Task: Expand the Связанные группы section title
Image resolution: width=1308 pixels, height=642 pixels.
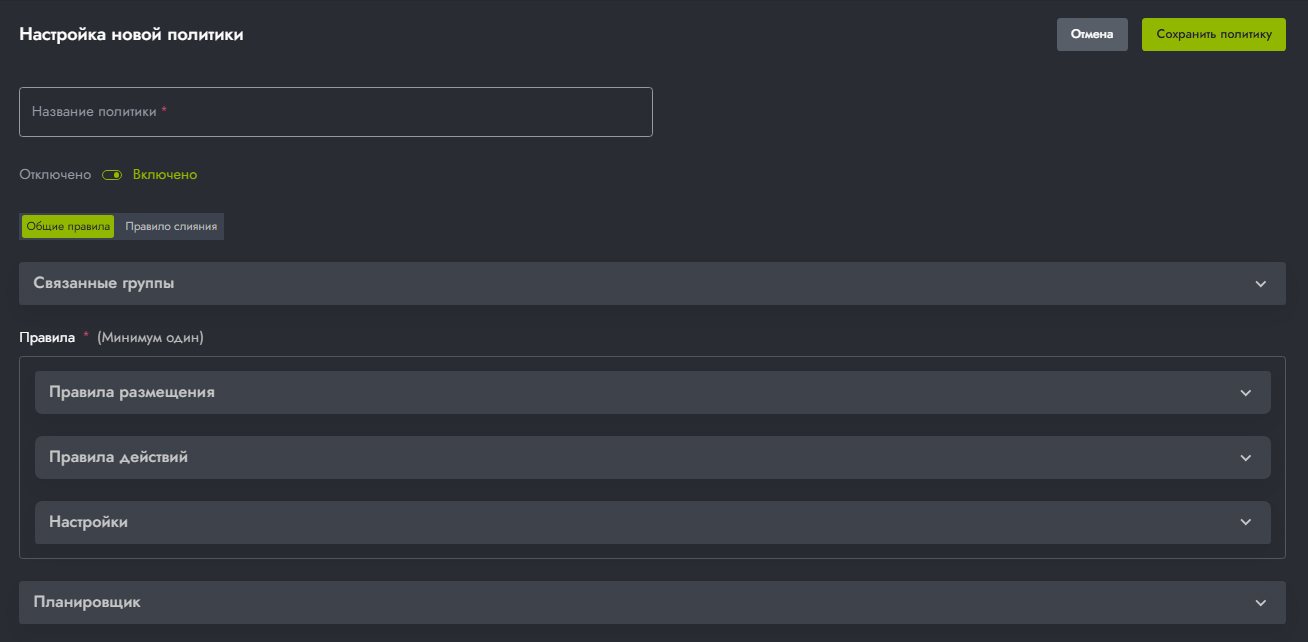Action: point(104,284)
